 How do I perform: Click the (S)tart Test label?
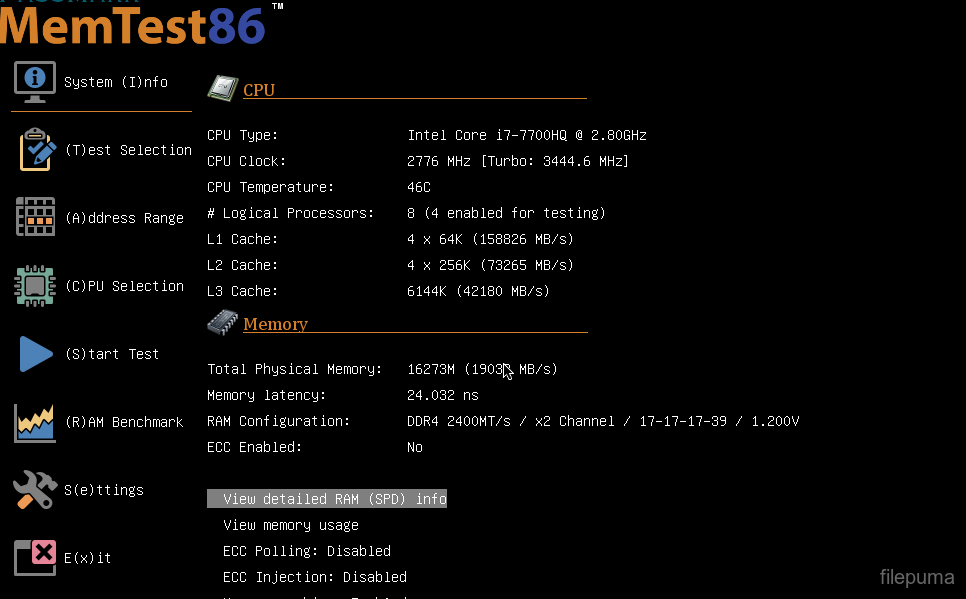point(111,354)
